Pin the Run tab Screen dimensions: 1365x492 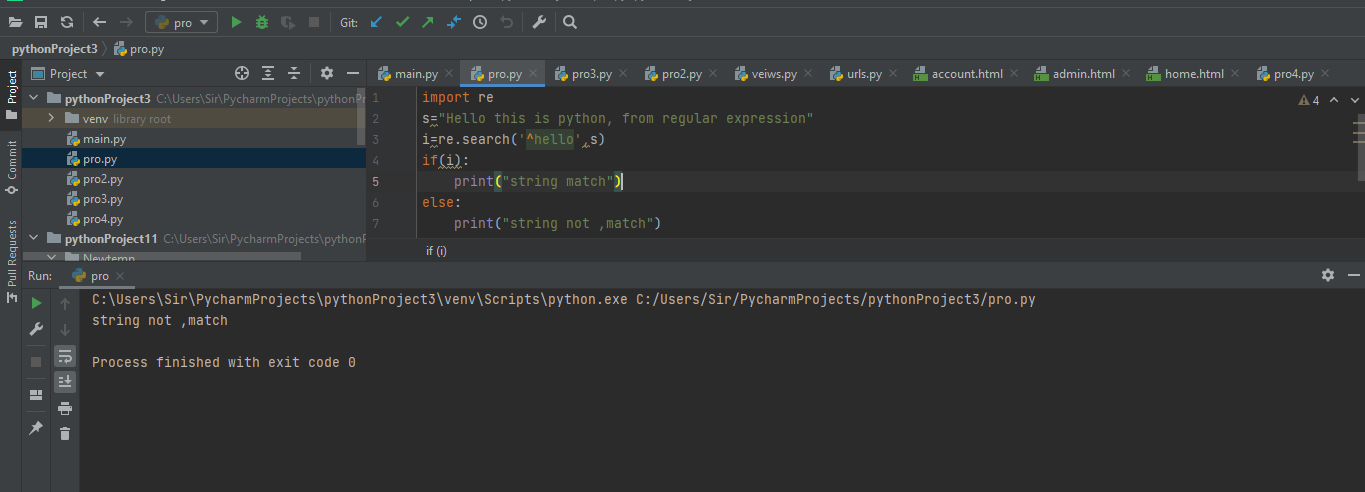36,428
